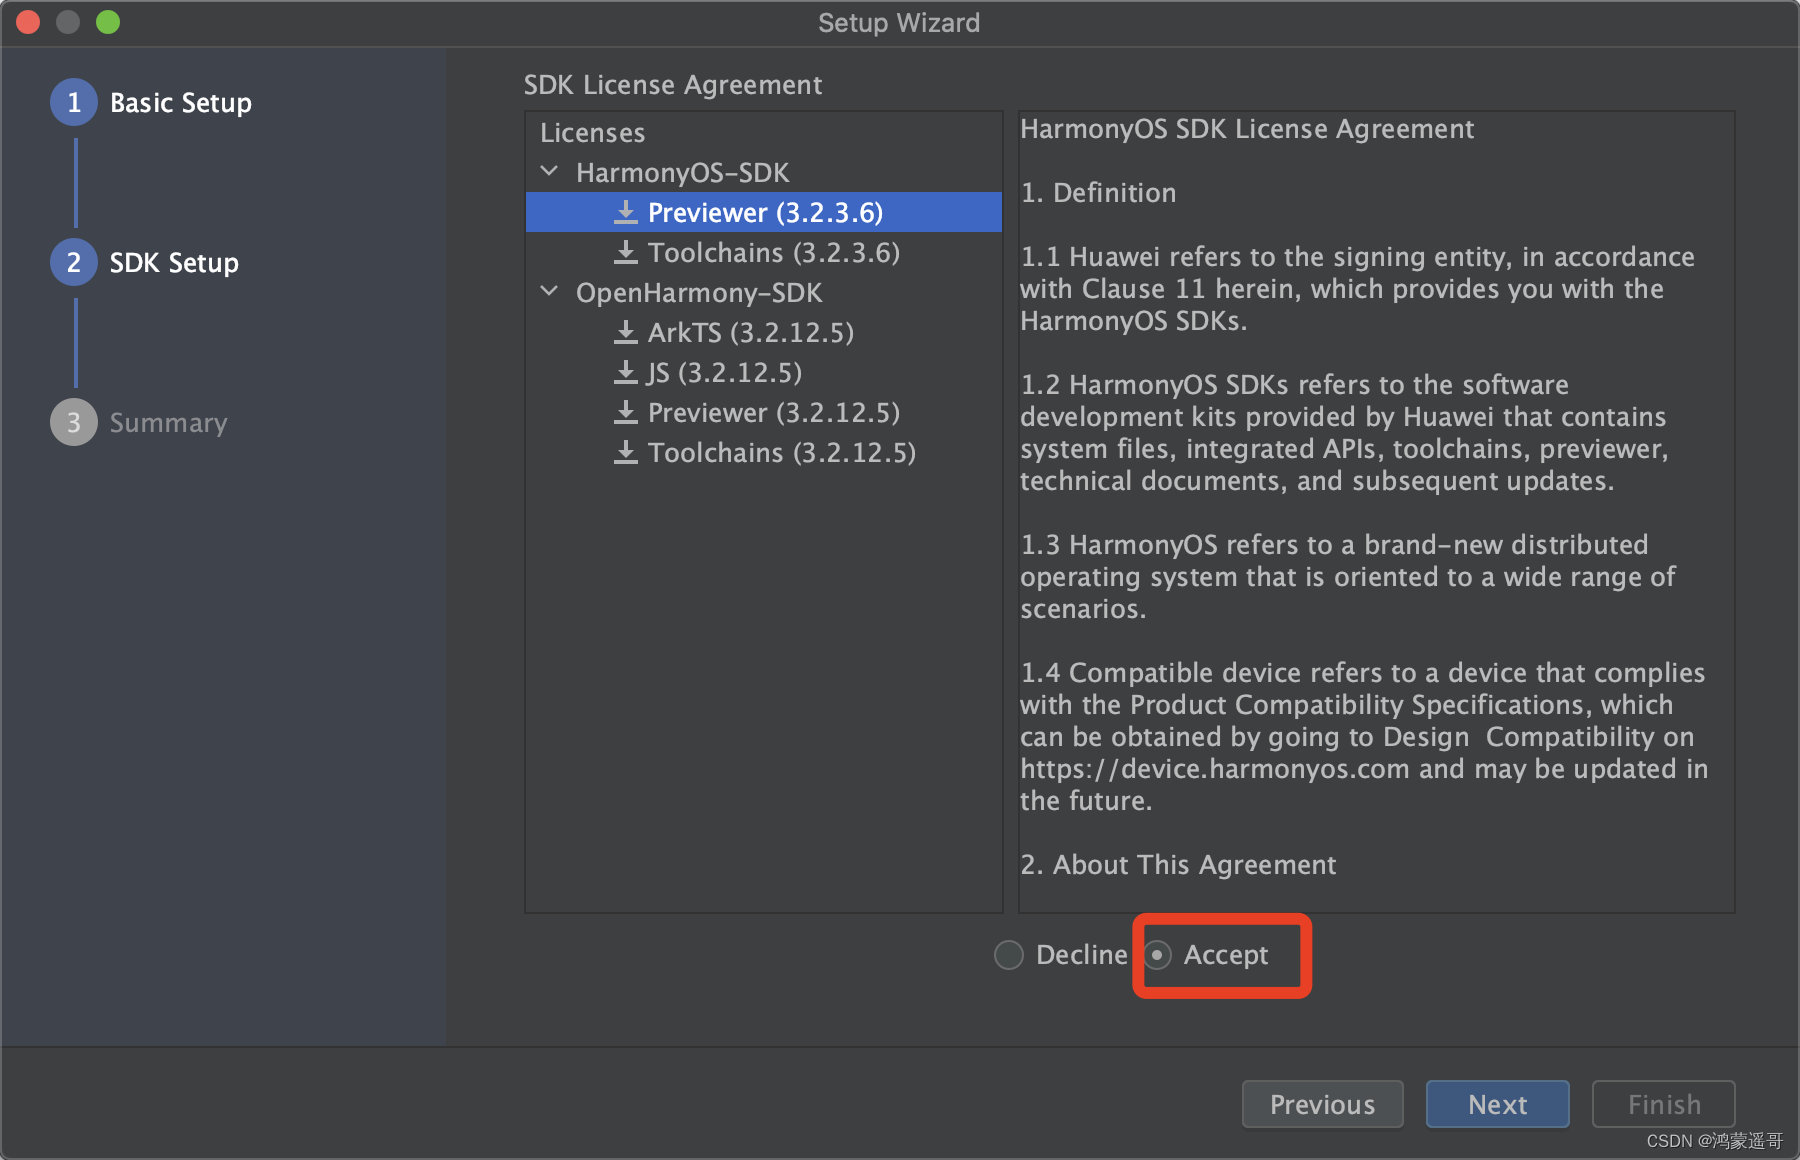Select Previewer (3.2.12.5) license entry
1800x1160 pixels.
[x=764, y=412]
